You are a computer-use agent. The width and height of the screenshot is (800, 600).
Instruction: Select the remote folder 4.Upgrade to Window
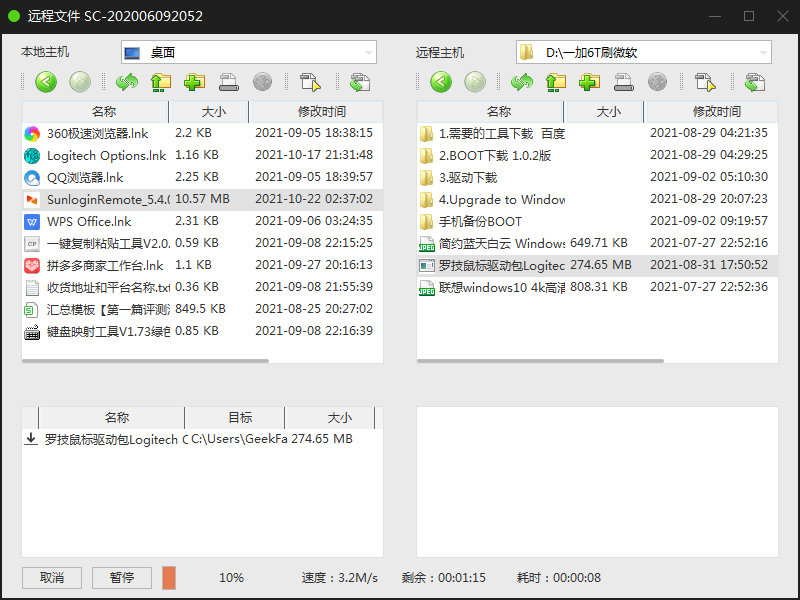tap(597, 199)
